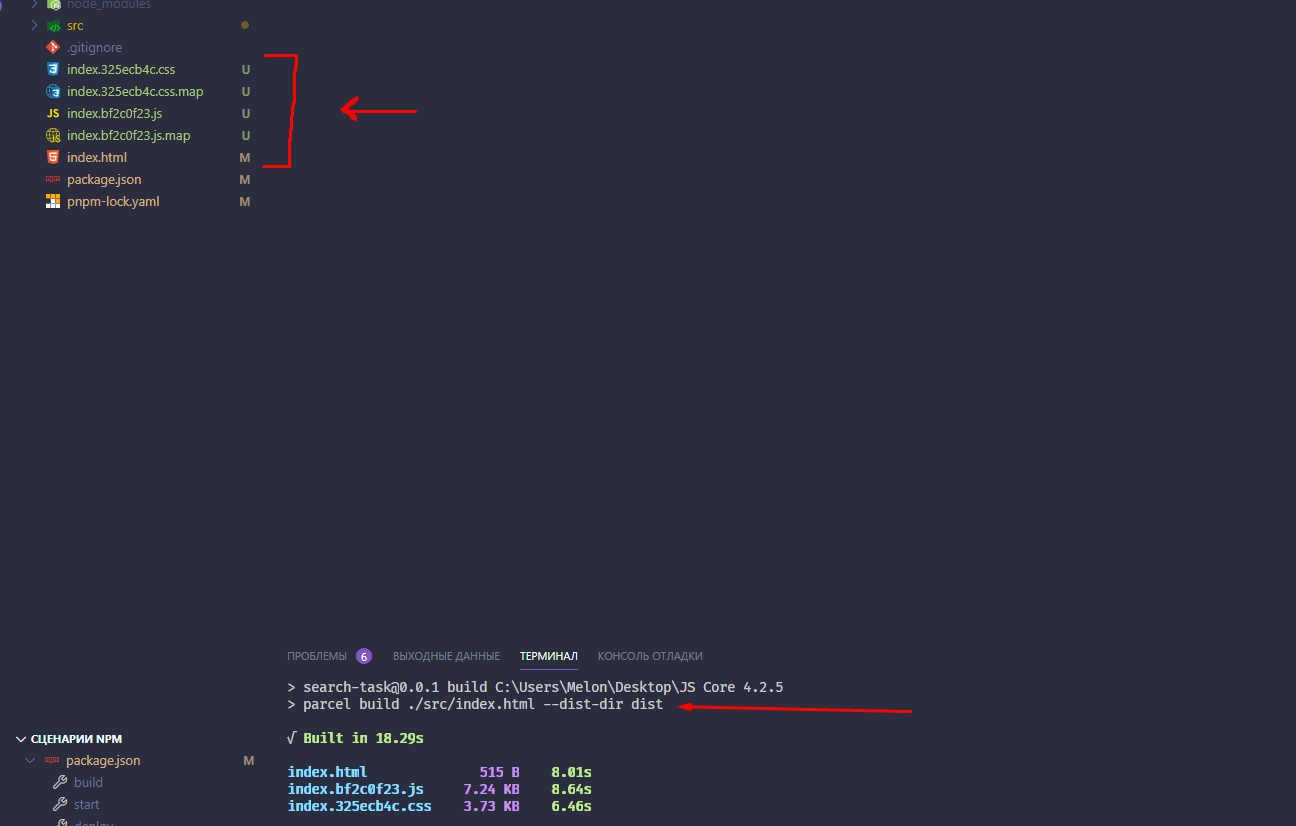Click the CSS file icon beside index.325ecb4c.css
The image size is (1296, 826).
tap(52, 69)
